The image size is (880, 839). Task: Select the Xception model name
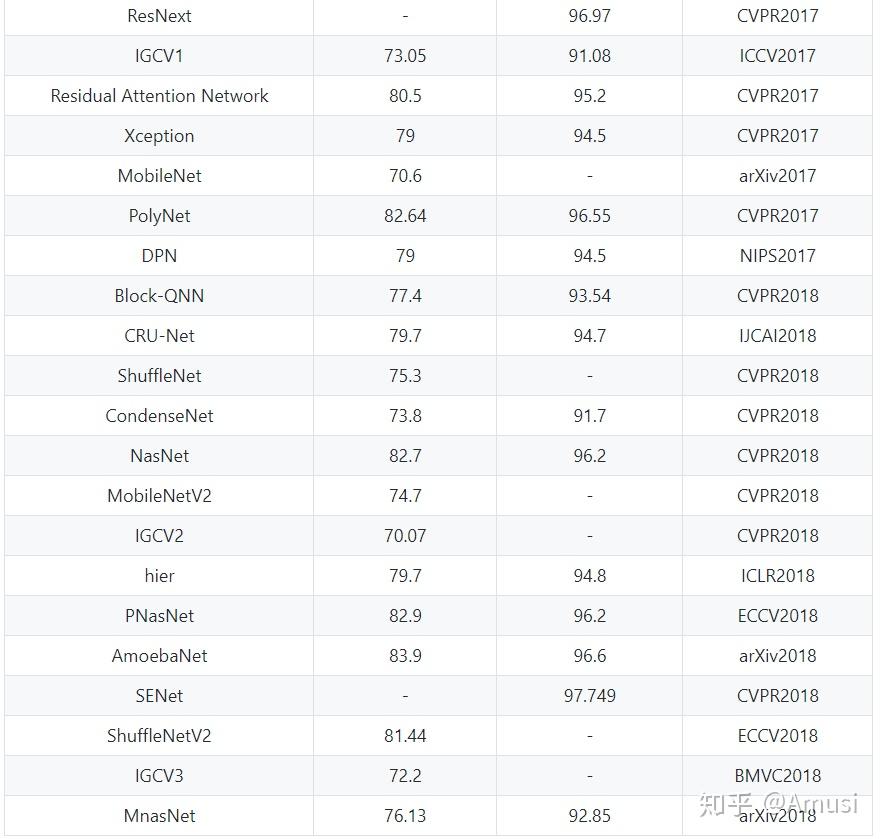coord(159,136)
